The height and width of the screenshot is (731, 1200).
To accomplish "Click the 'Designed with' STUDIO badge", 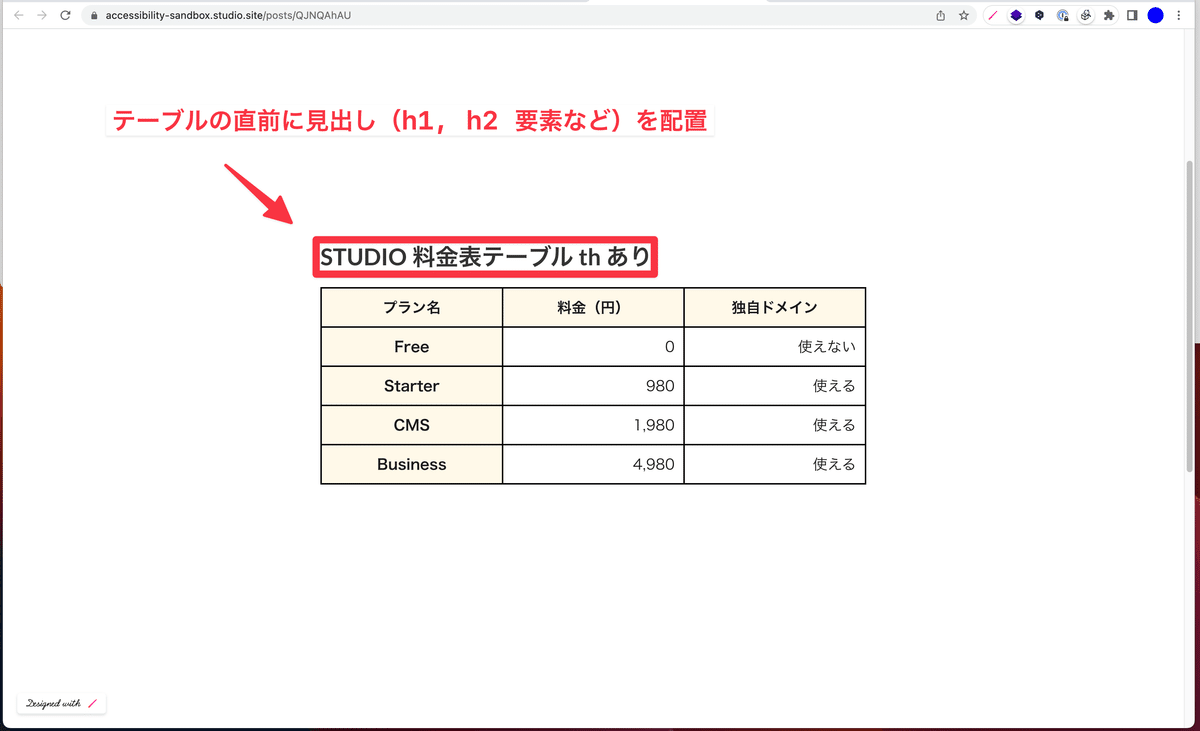I will [61, 703].
